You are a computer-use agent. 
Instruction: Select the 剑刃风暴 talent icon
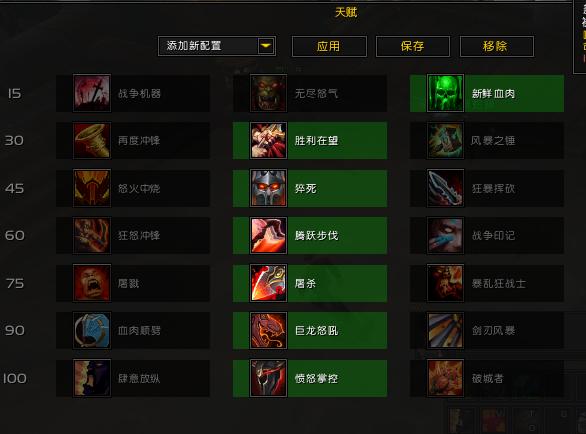click(445, 330)
